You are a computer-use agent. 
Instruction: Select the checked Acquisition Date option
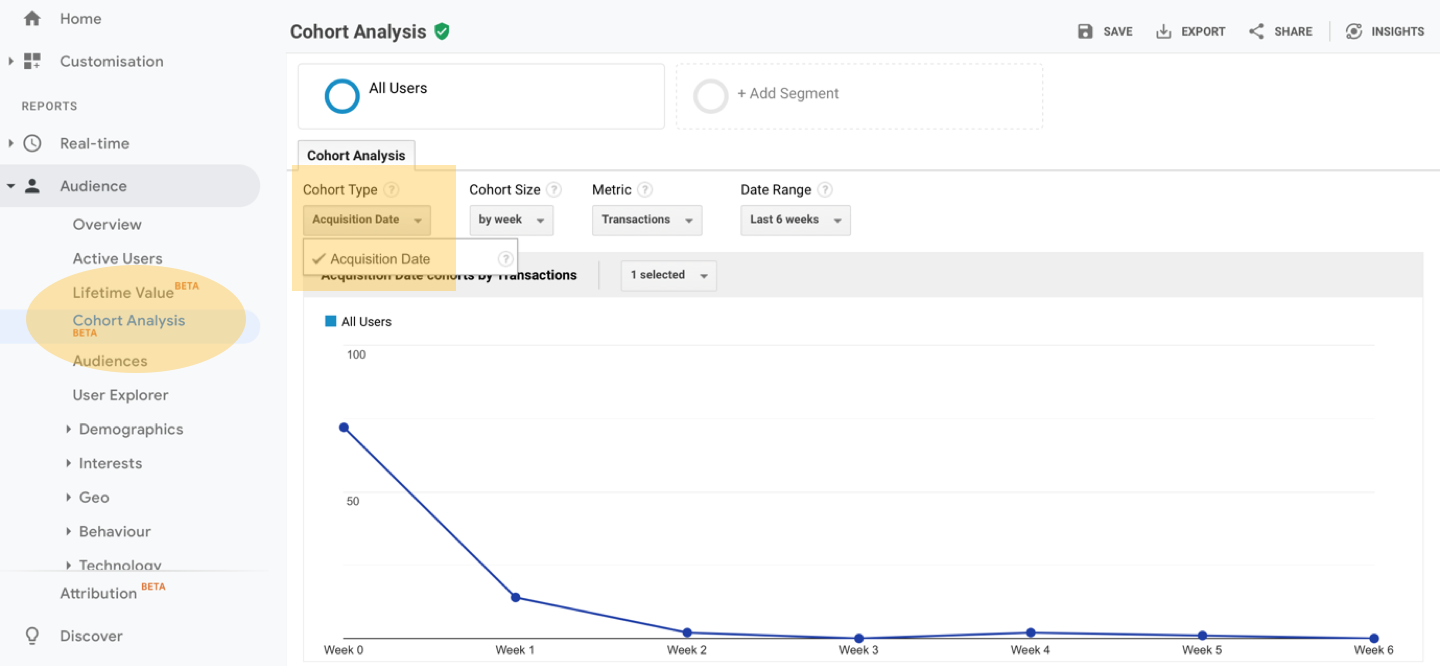[380, 259]
